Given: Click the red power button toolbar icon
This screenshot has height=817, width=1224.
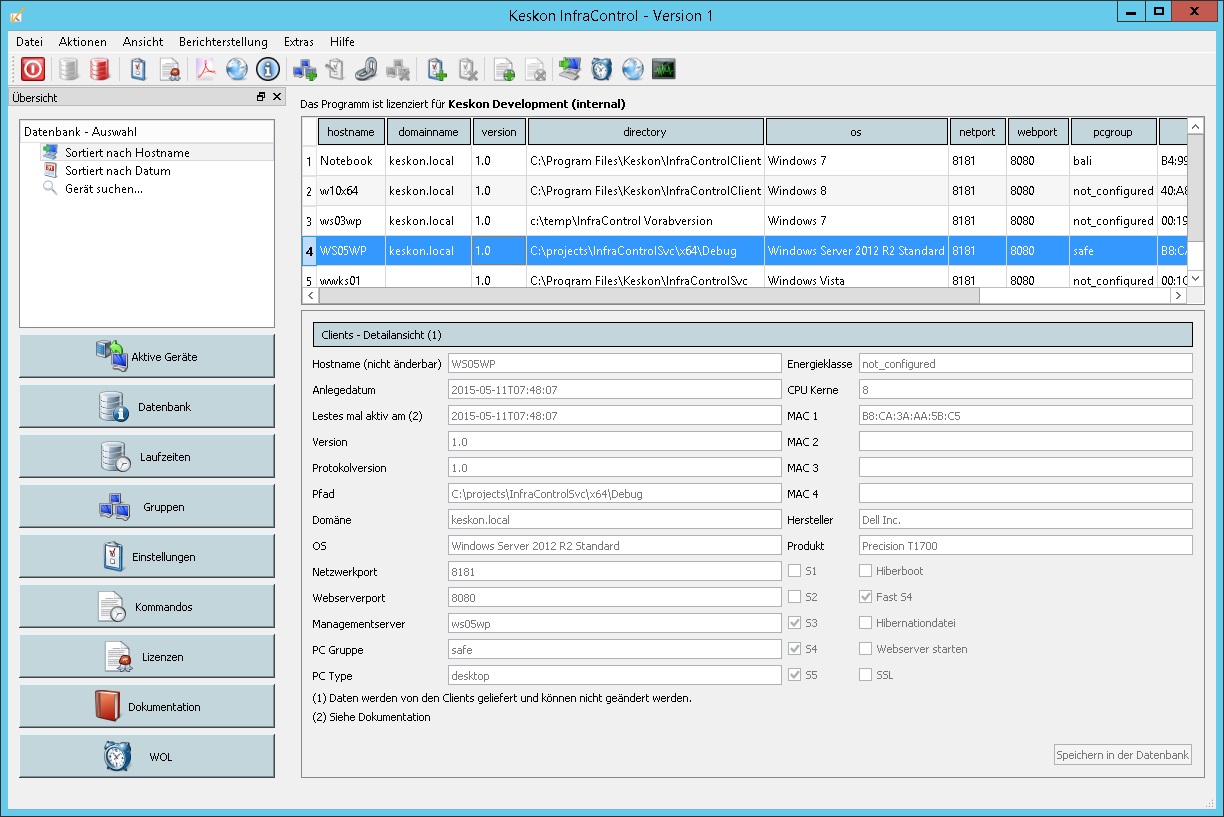Looking at the screenshot, I should pos(33,69).
